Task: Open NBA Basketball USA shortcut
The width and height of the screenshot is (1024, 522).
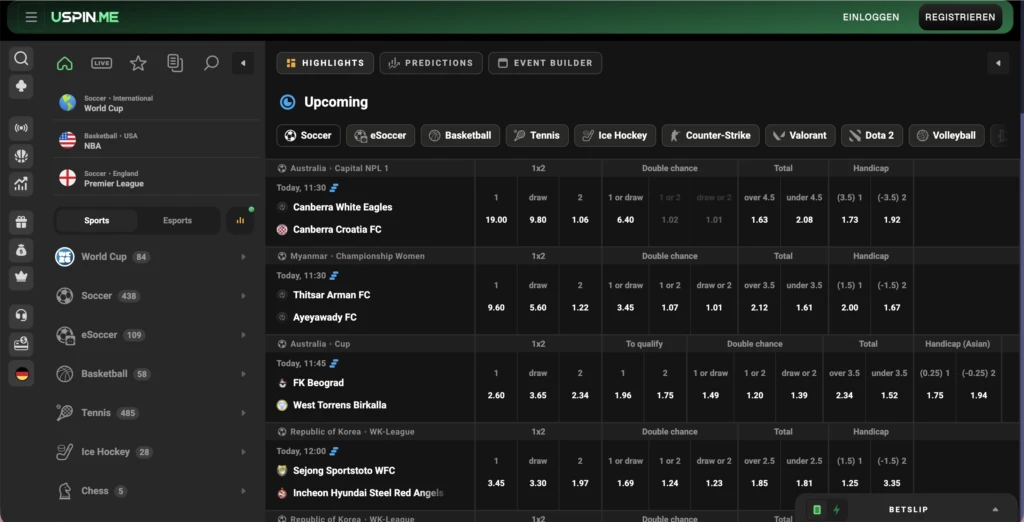Action: pyautogui.click(x=157, y=140)
